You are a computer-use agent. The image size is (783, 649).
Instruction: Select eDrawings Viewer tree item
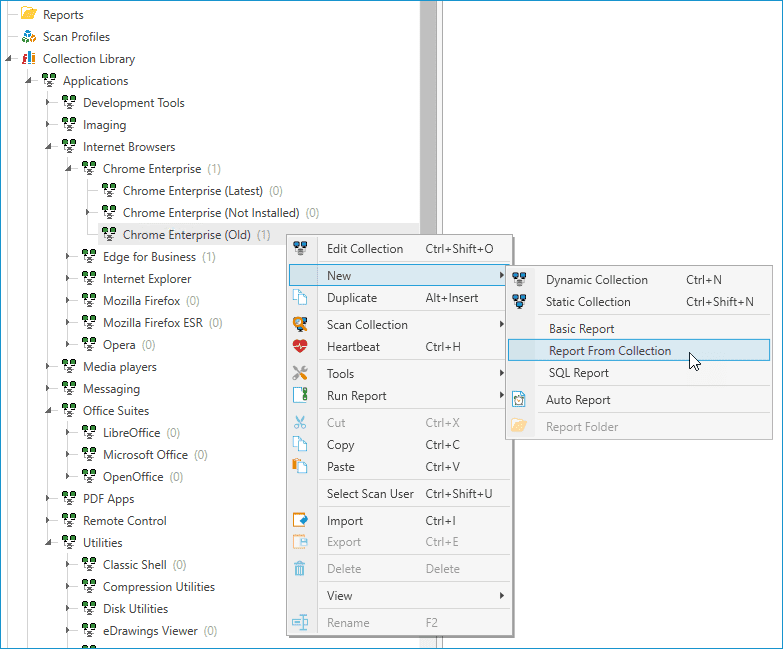pyautogui.click(x=150, y=631)
